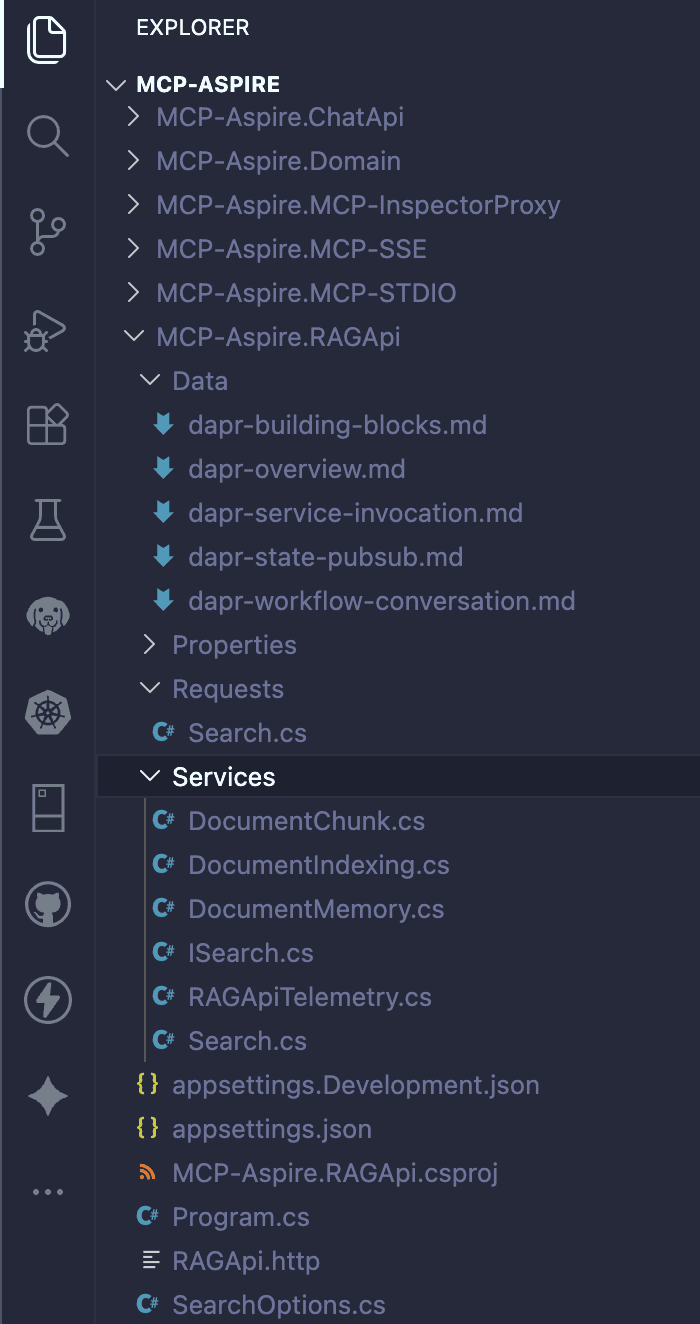The height and width of the screenshot is (1324, 700).
Task: Click C# icon beside Program.cs
Action: [147, 1216]
